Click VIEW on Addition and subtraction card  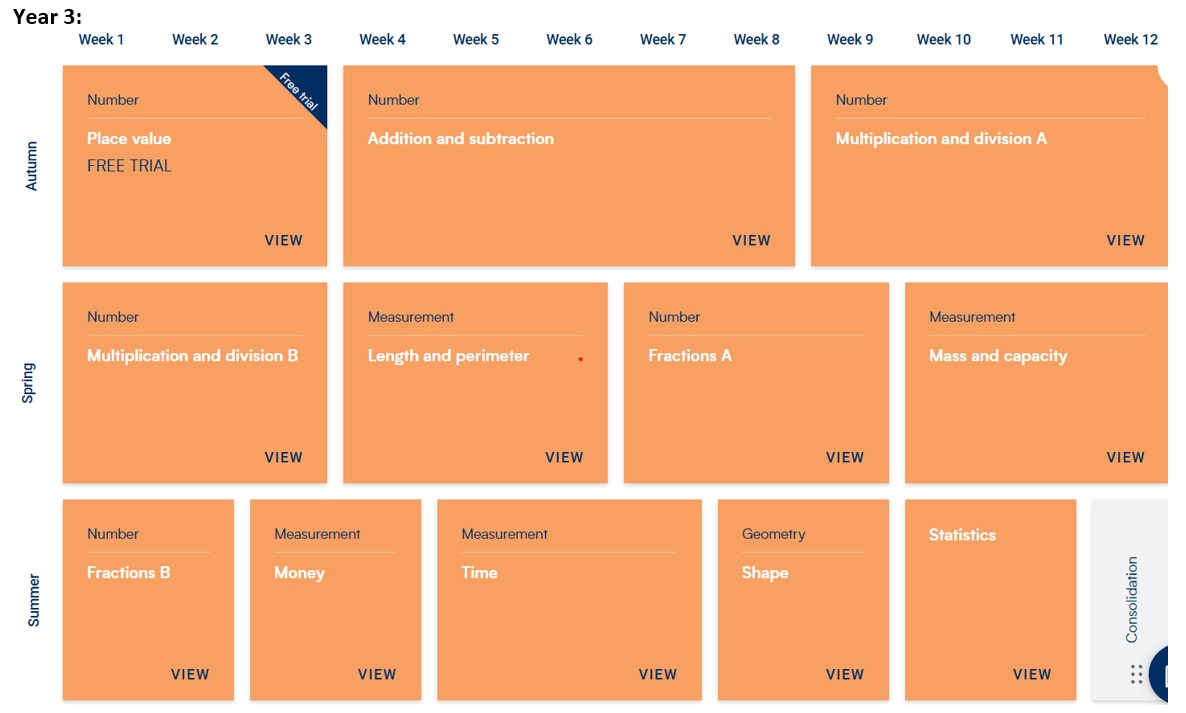coord(751,240)
